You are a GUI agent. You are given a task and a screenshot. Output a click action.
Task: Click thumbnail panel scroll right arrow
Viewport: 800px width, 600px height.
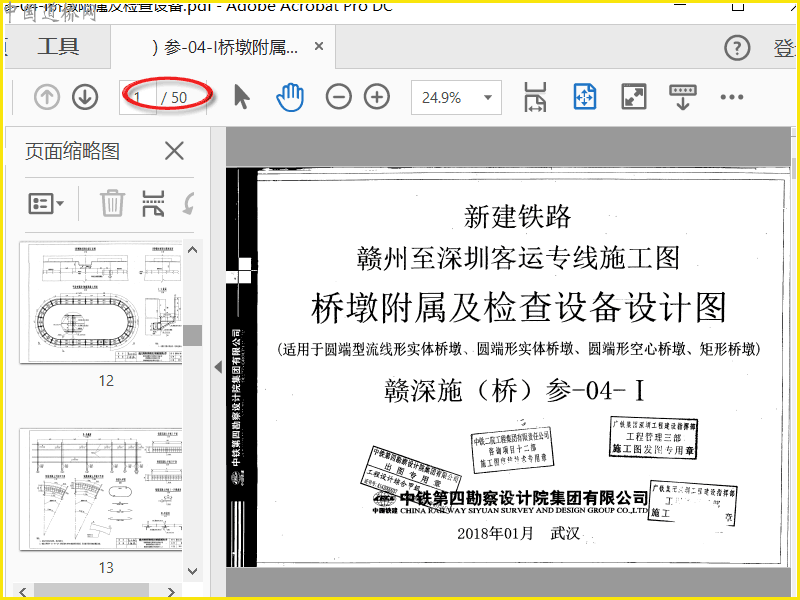[171, 592]
